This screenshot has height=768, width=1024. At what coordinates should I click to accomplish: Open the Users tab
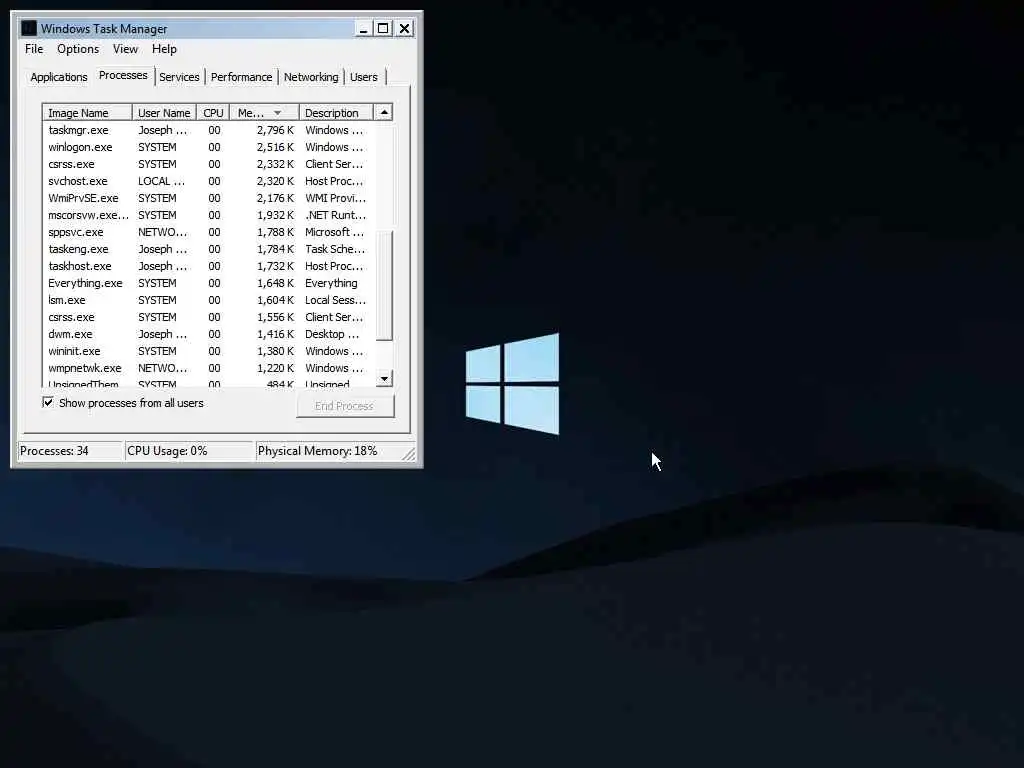(364, 77)
